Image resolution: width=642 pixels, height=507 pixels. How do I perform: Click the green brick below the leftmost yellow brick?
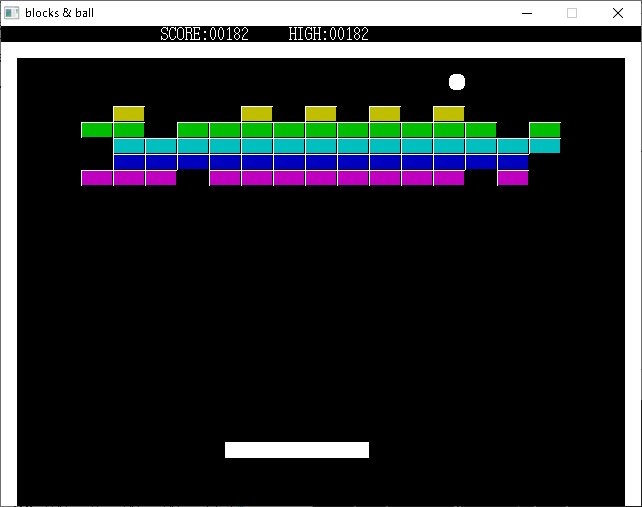[129, 130]
